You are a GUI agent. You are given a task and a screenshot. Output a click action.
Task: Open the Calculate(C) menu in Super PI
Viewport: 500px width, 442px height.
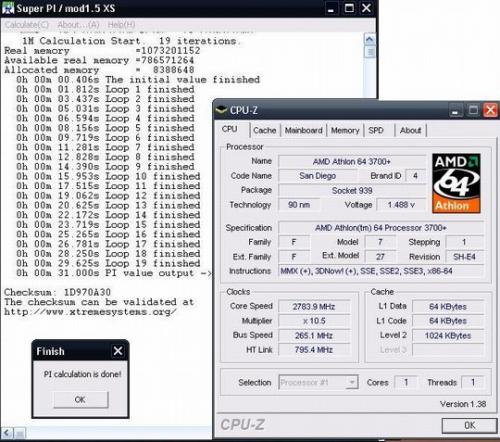(x=27, y=25)
